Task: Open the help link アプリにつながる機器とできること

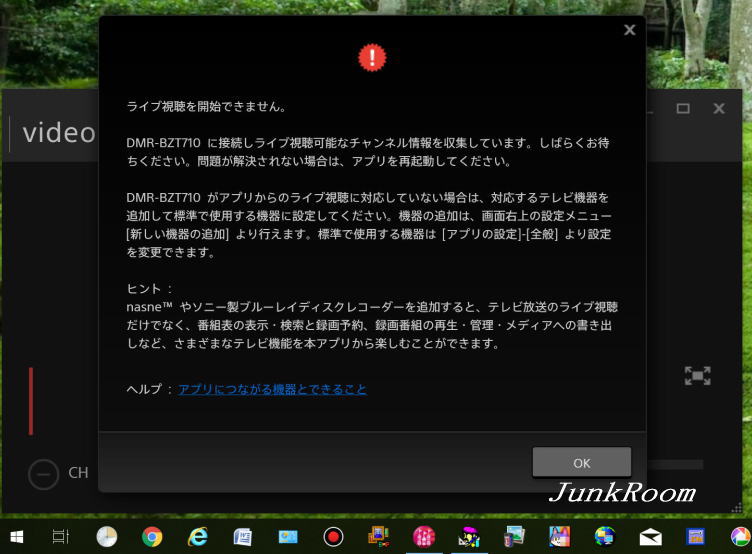Action: click(x=272, y=389)
